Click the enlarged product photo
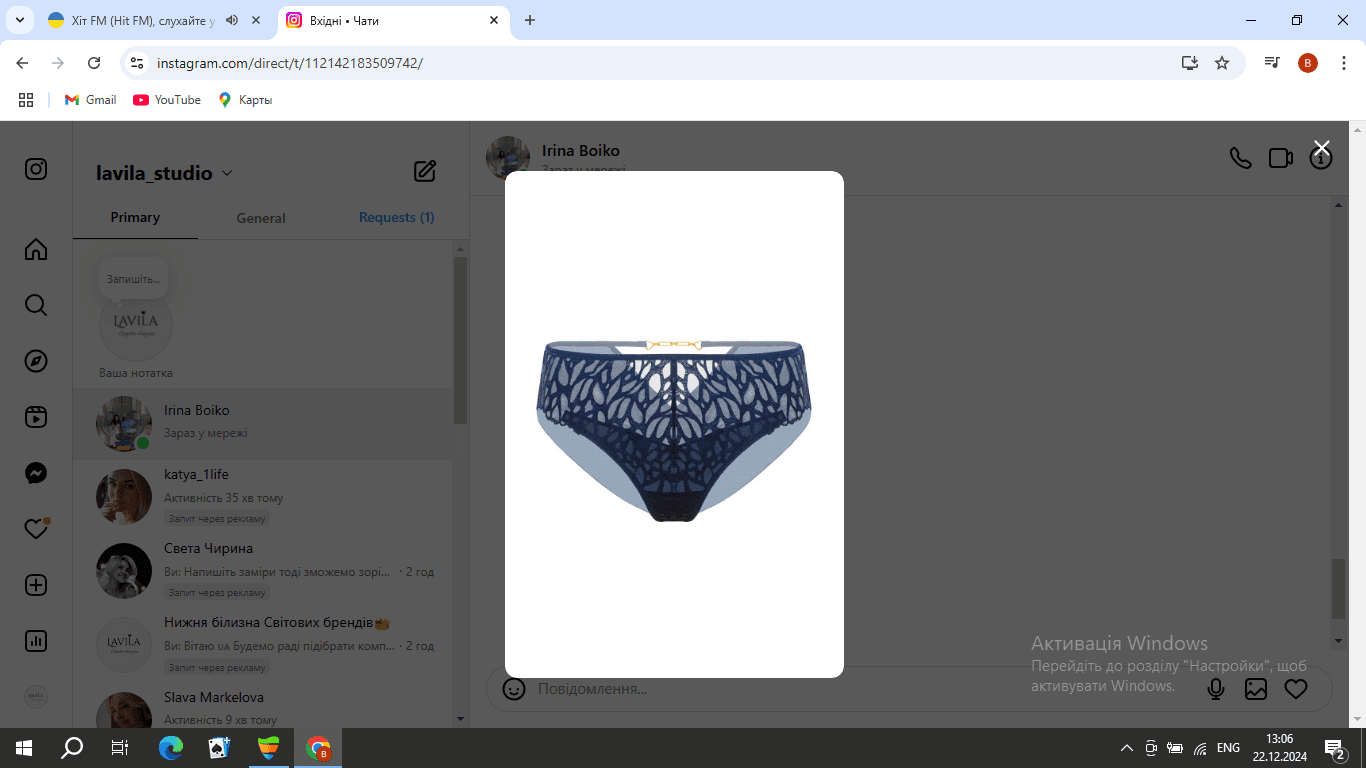 674,424
